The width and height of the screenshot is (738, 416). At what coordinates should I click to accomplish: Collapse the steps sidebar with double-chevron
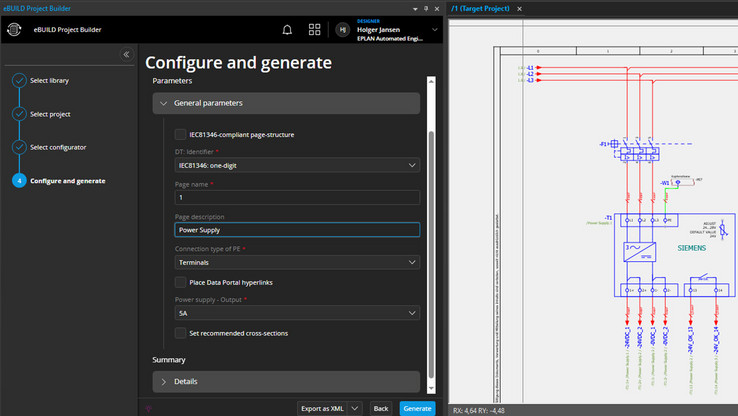coord(126,54)
